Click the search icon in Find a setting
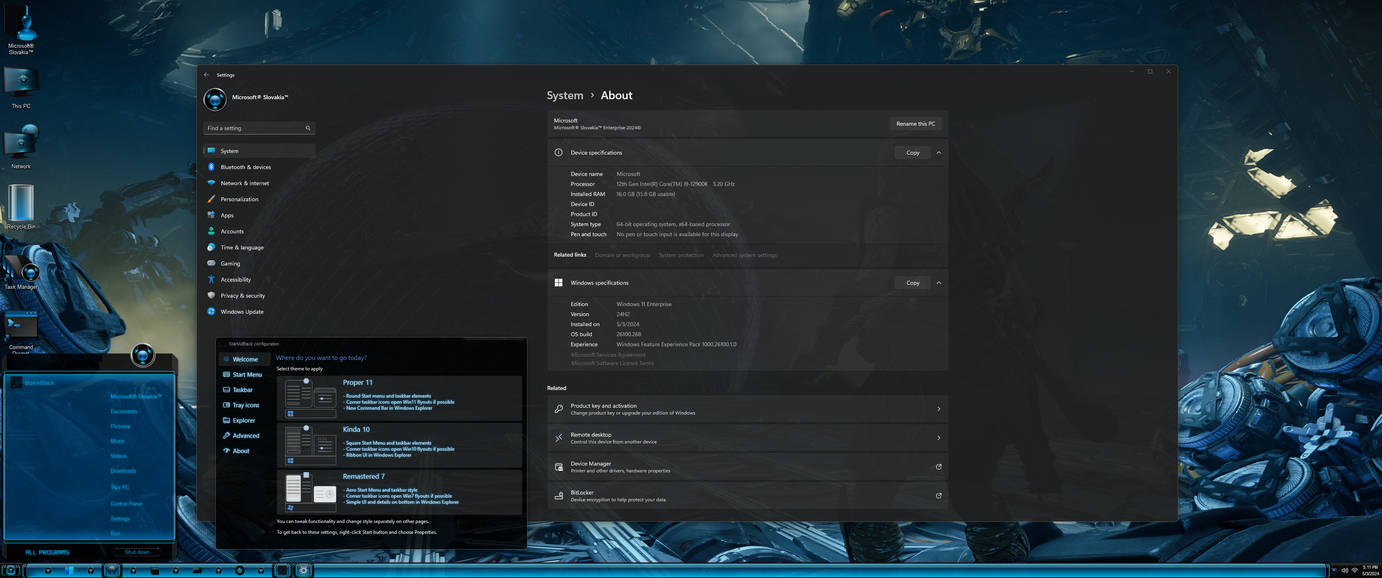The width and height of the screenshot is (1382, 578). coord(308,128)
